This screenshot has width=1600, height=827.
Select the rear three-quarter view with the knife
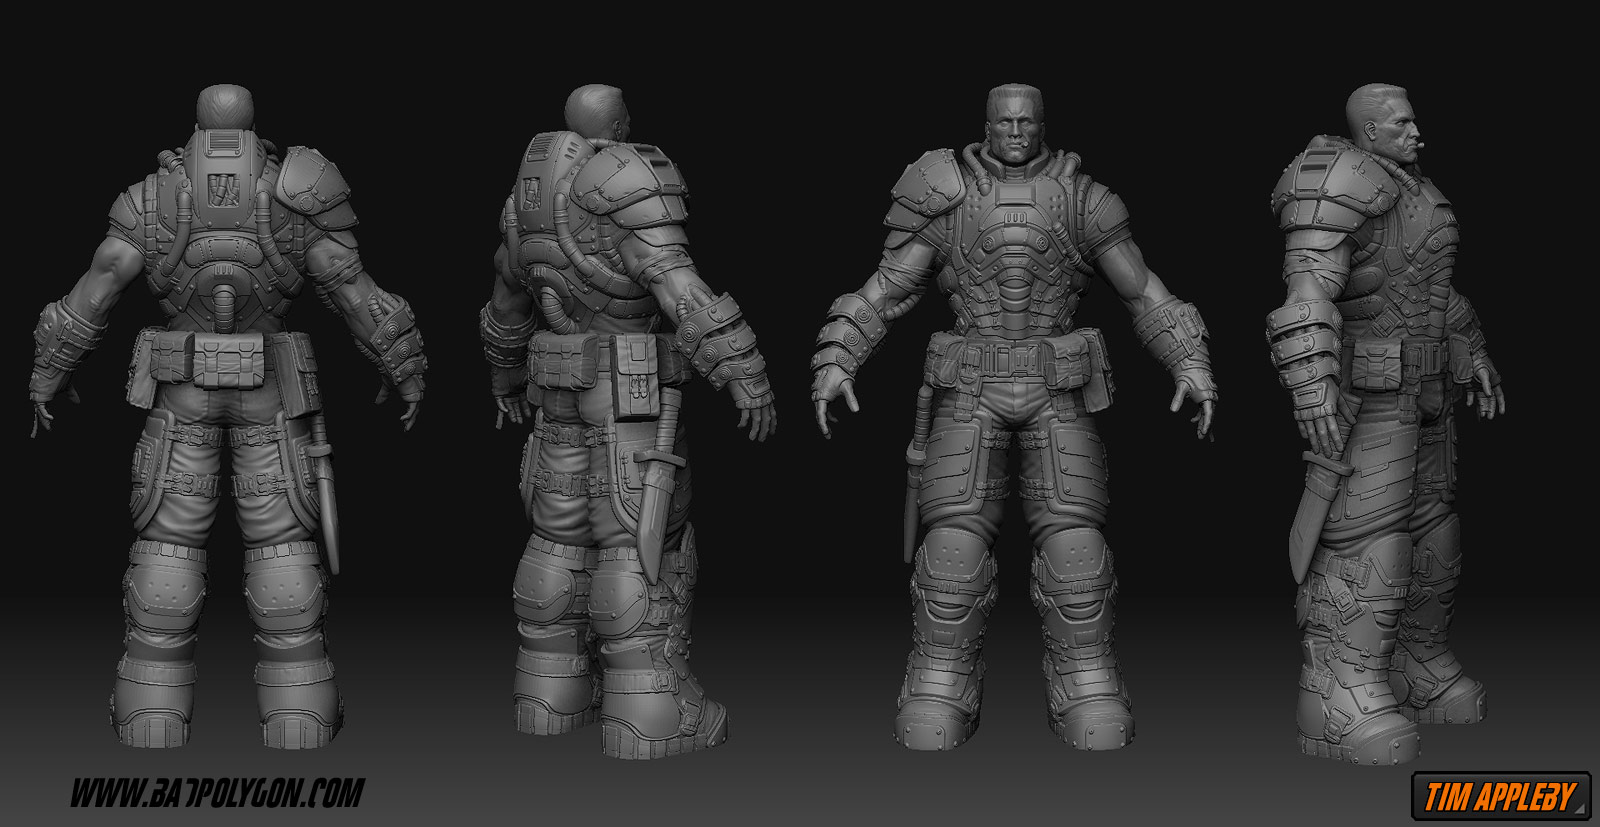628,420
